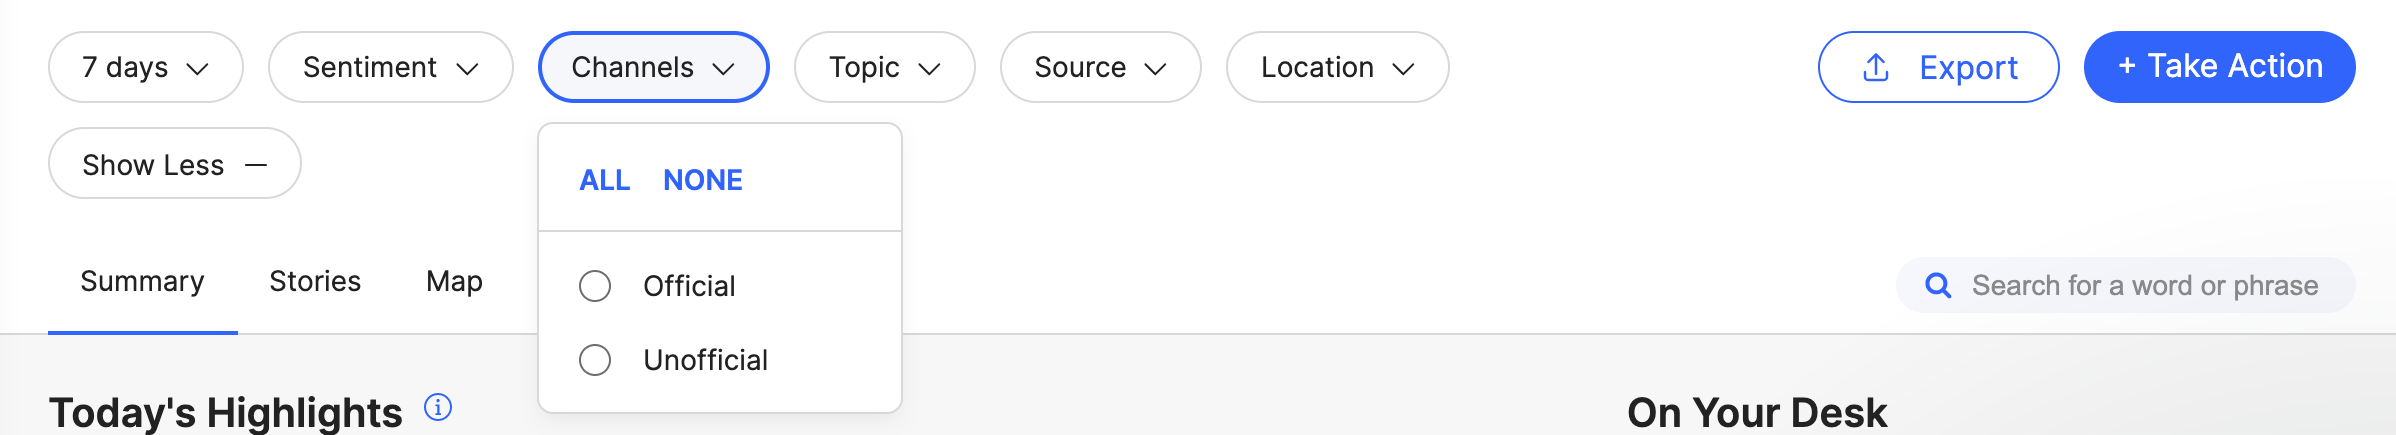Go to the Summary tab

point(142,282)
